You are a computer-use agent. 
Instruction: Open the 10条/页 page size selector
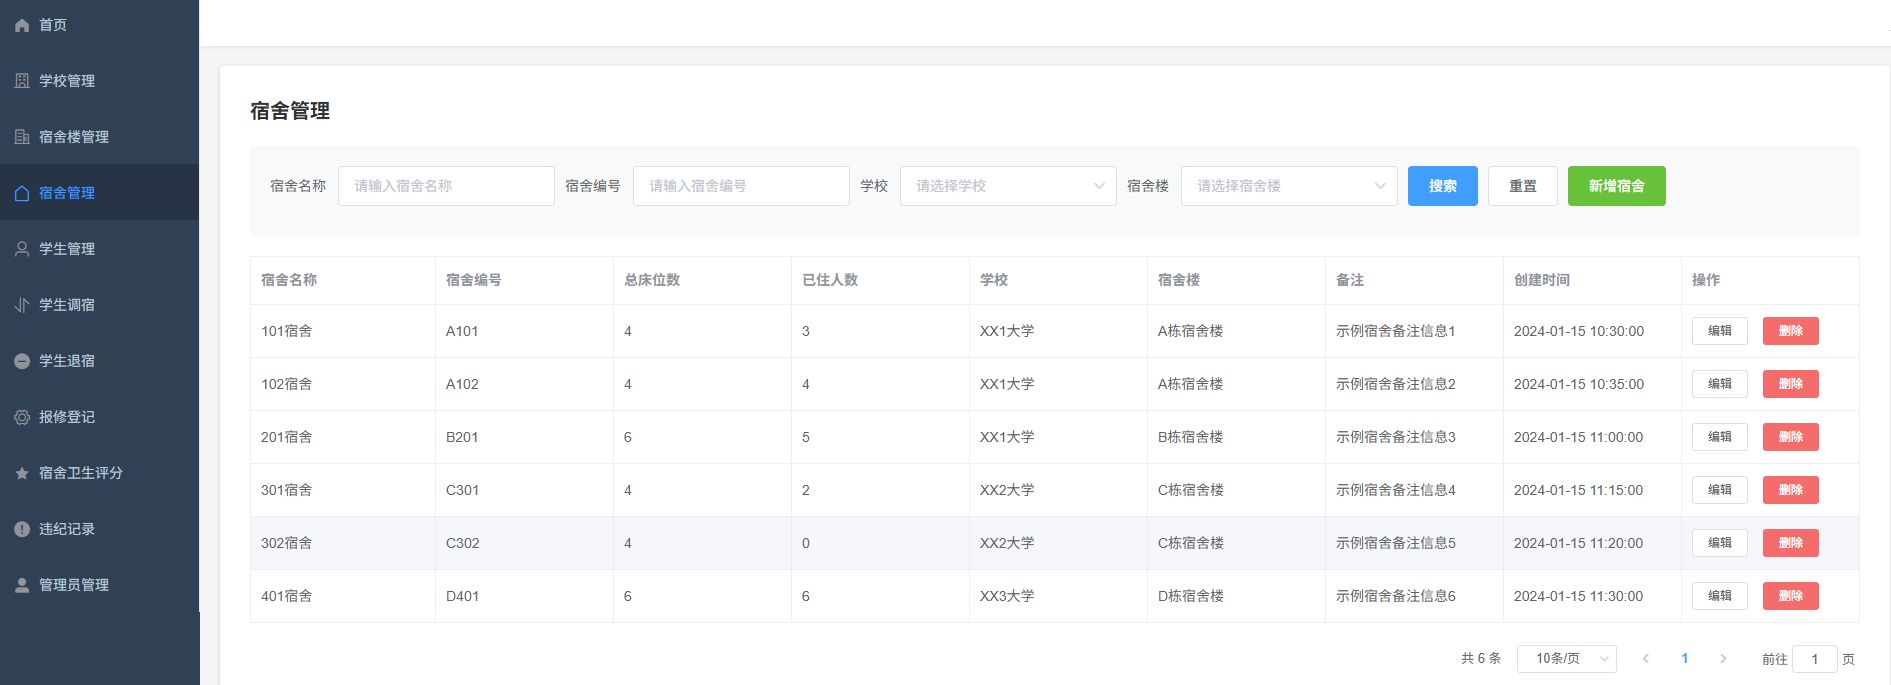[x=1566, y=659]
